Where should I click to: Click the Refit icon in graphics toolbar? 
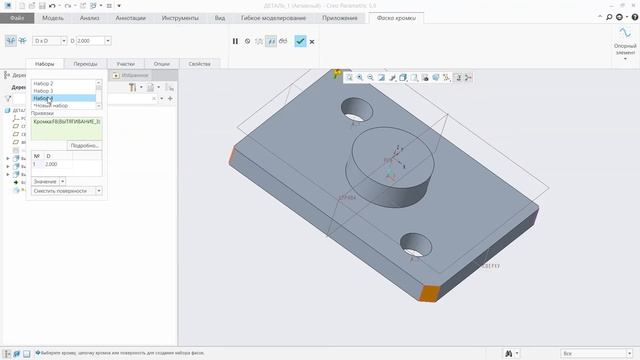click(x=349, y=78)
